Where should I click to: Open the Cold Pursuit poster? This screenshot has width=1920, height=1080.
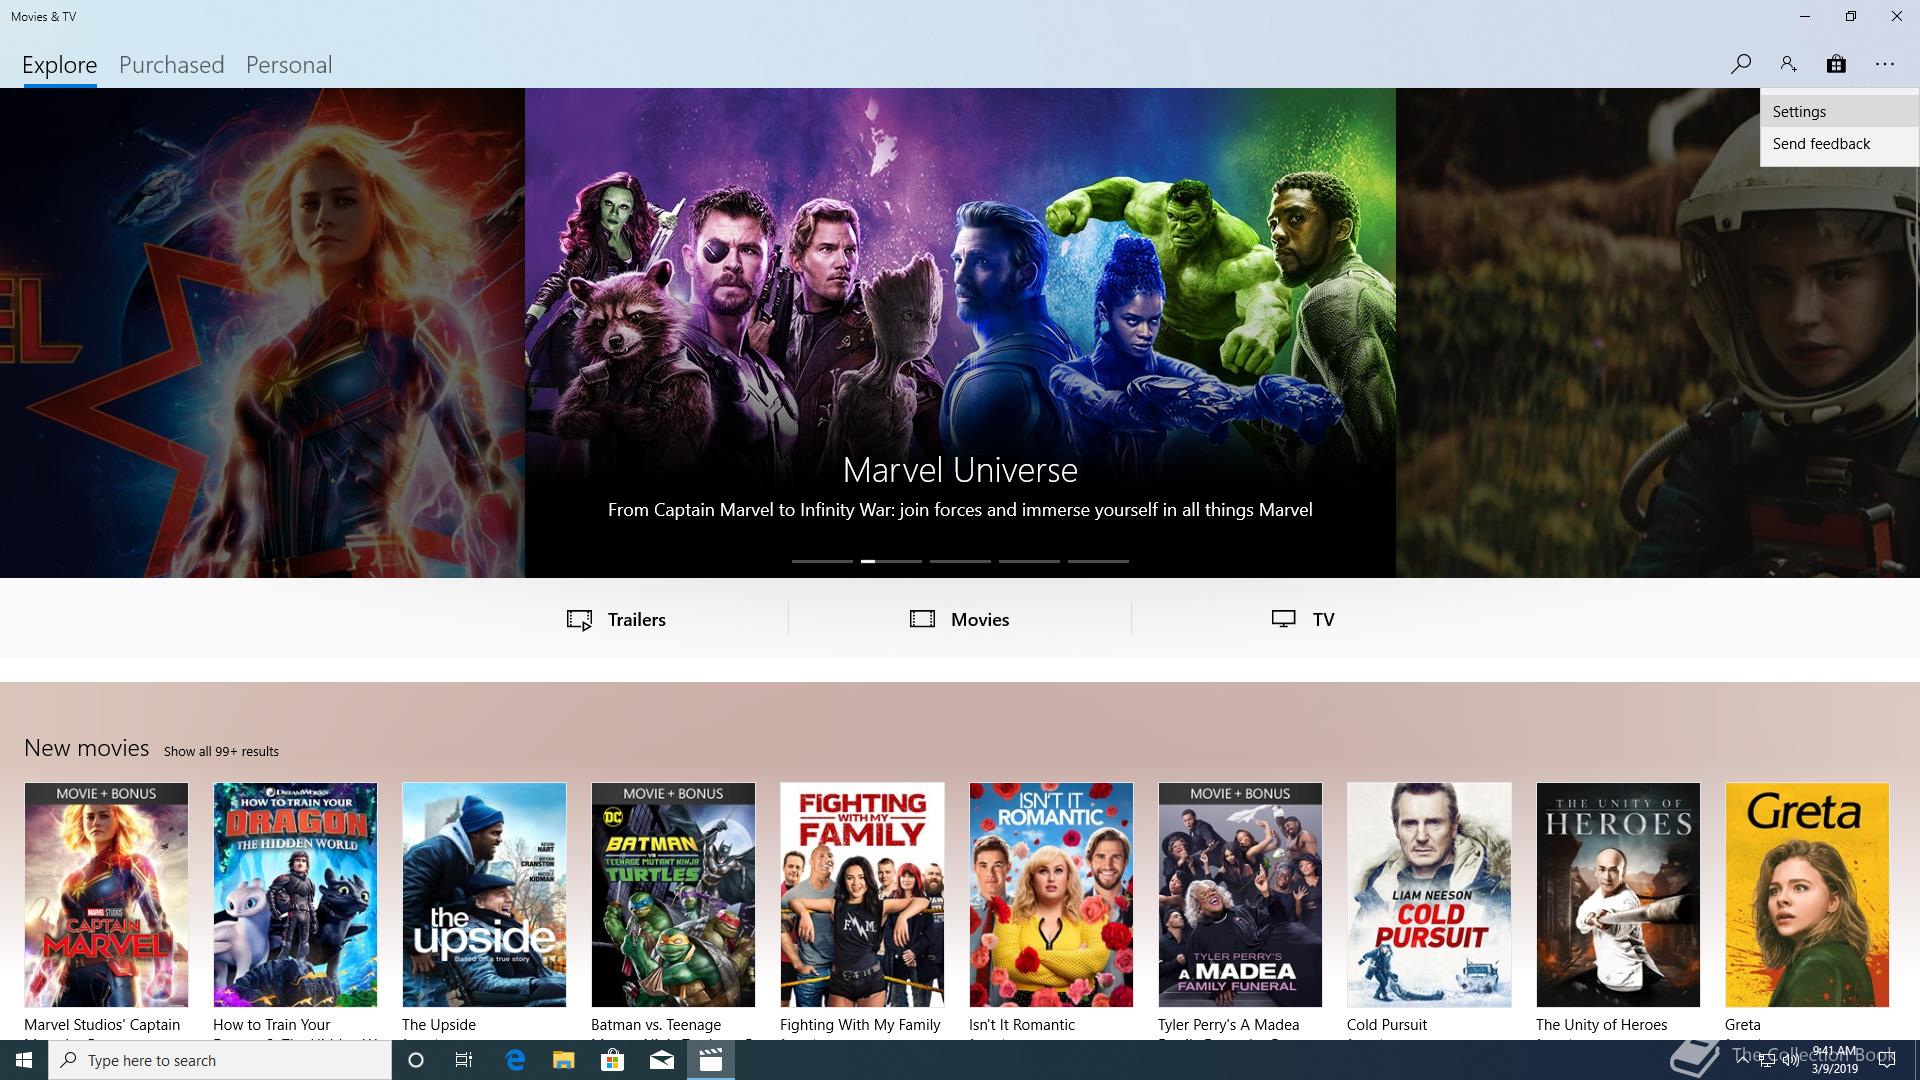pyautogui.click(x=1429, y=895)
